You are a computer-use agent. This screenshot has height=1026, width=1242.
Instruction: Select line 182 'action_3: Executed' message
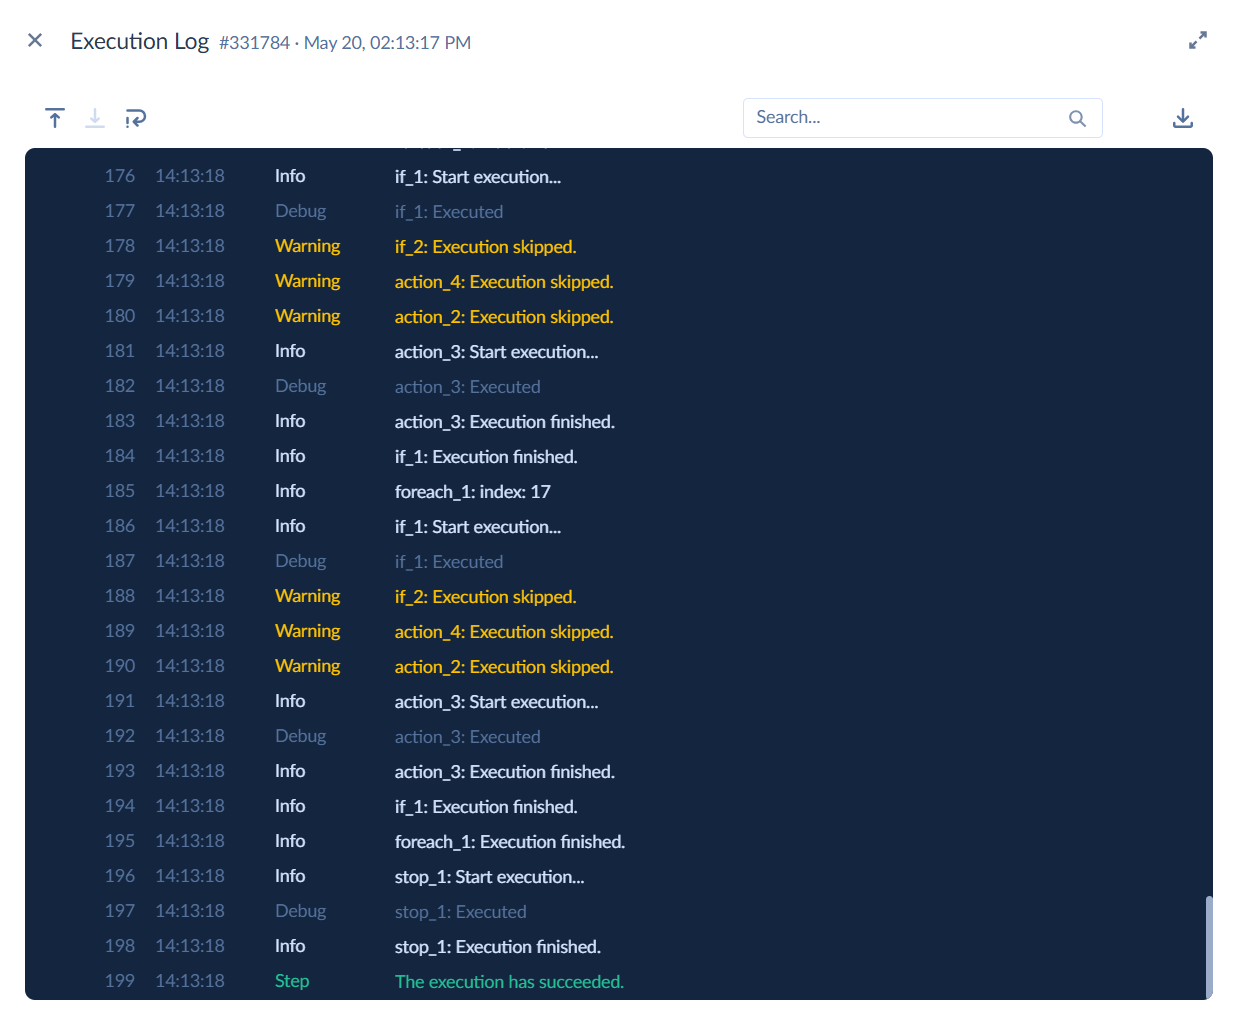(x=468, y=387)
